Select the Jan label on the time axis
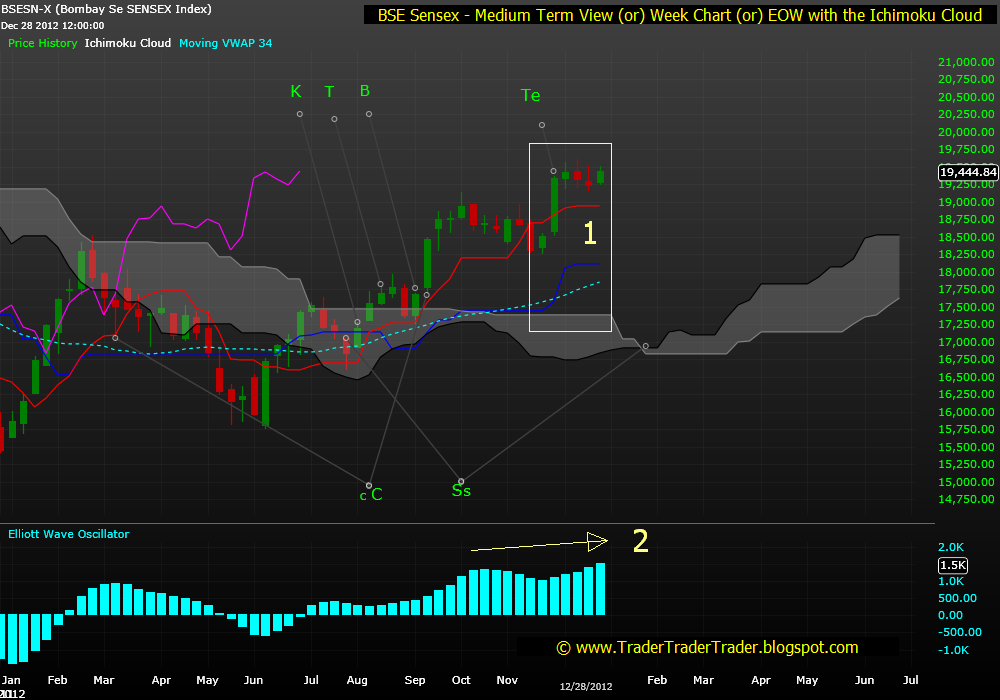The width and height of the screenshot is (1000, 700). (x=12, y=680)
